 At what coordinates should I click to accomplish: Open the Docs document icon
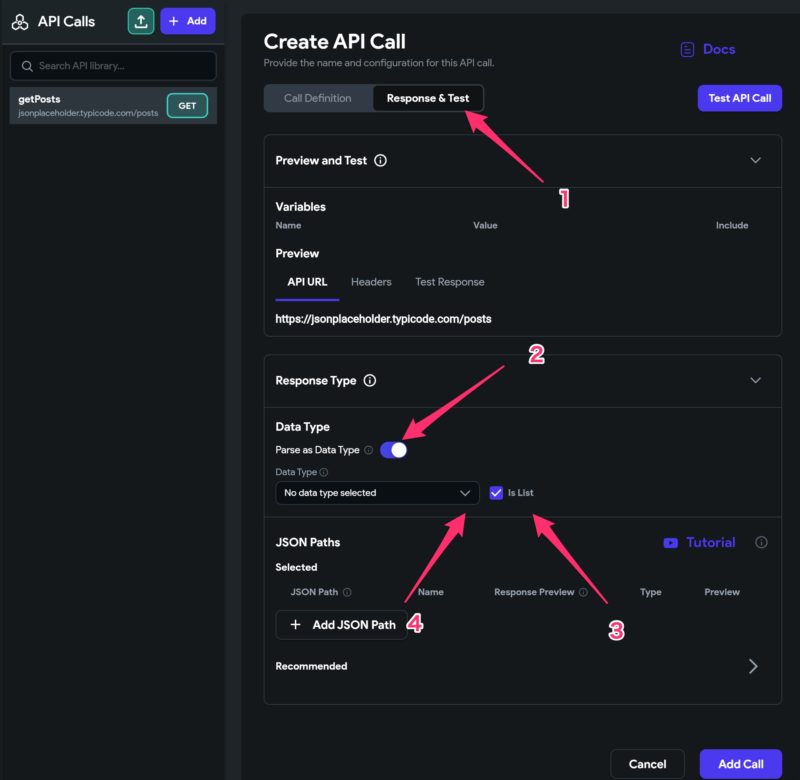(687, 49)
